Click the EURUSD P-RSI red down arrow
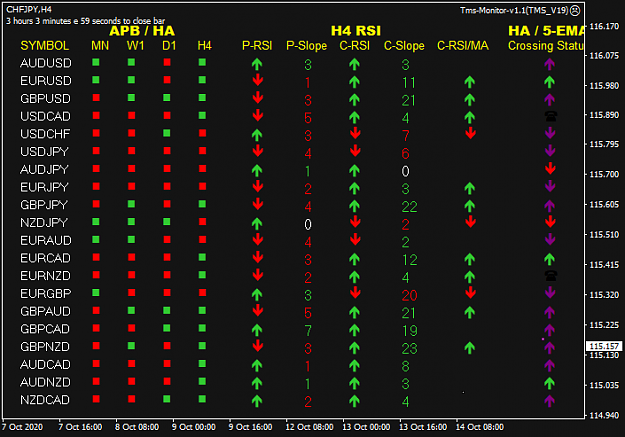The width and height of the screenshot is (625, 437). point(258,80)
